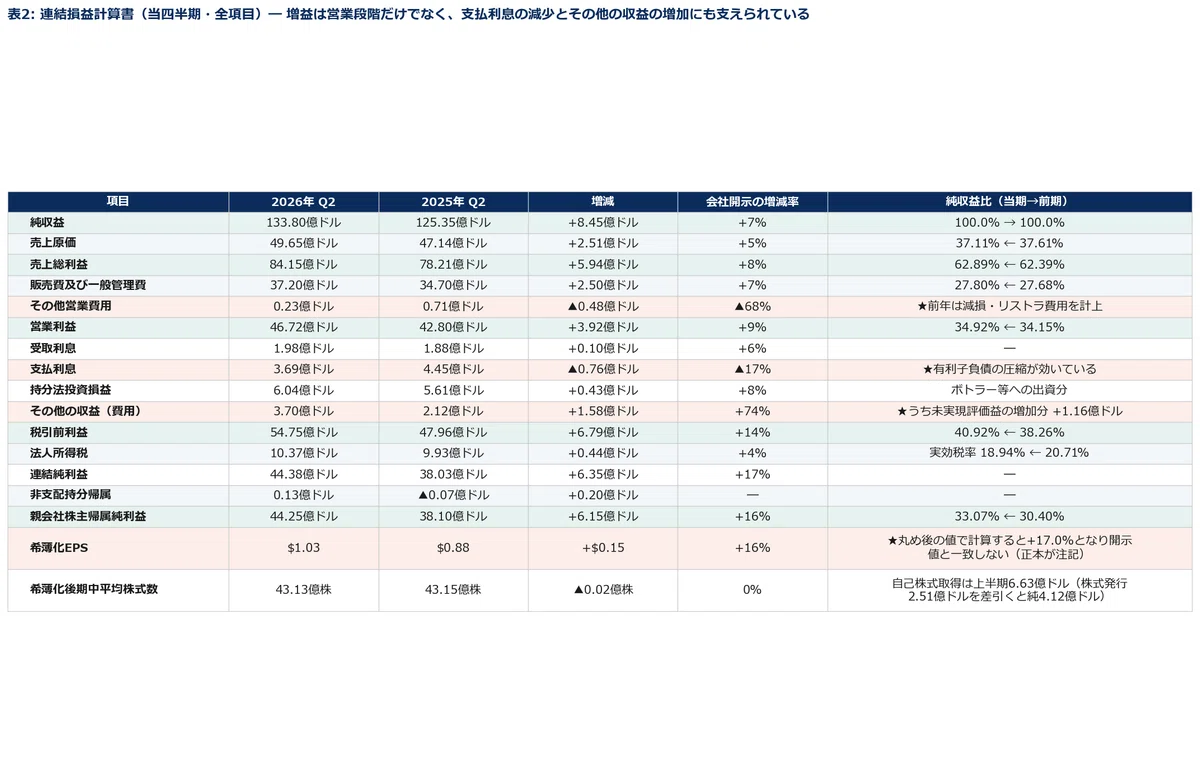Select the 法人所得税 row label

59,453
